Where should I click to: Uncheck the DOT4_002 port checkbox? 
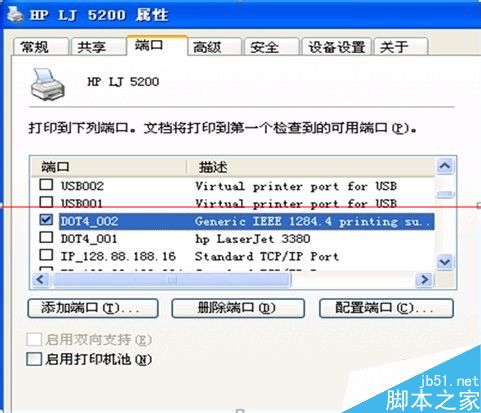(x=46, y=220)
